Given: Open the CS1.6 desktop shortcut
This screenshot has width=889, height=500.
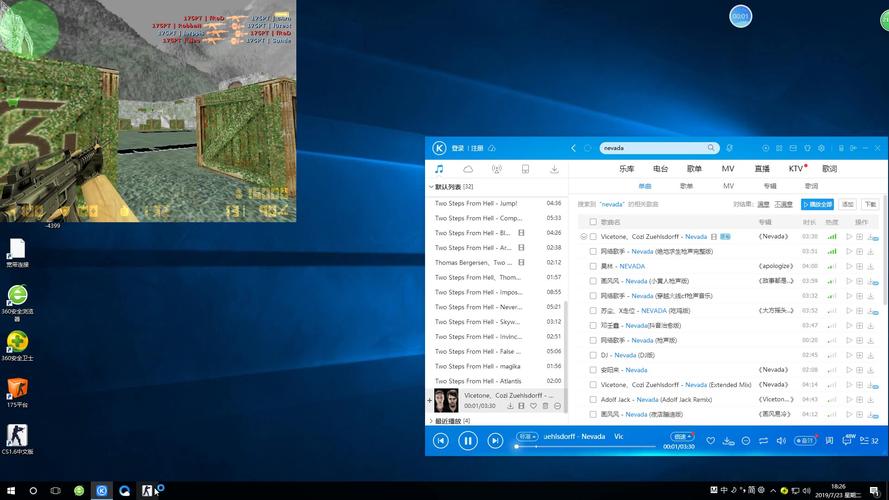Looking at the screenshot, I should [17, 439].
